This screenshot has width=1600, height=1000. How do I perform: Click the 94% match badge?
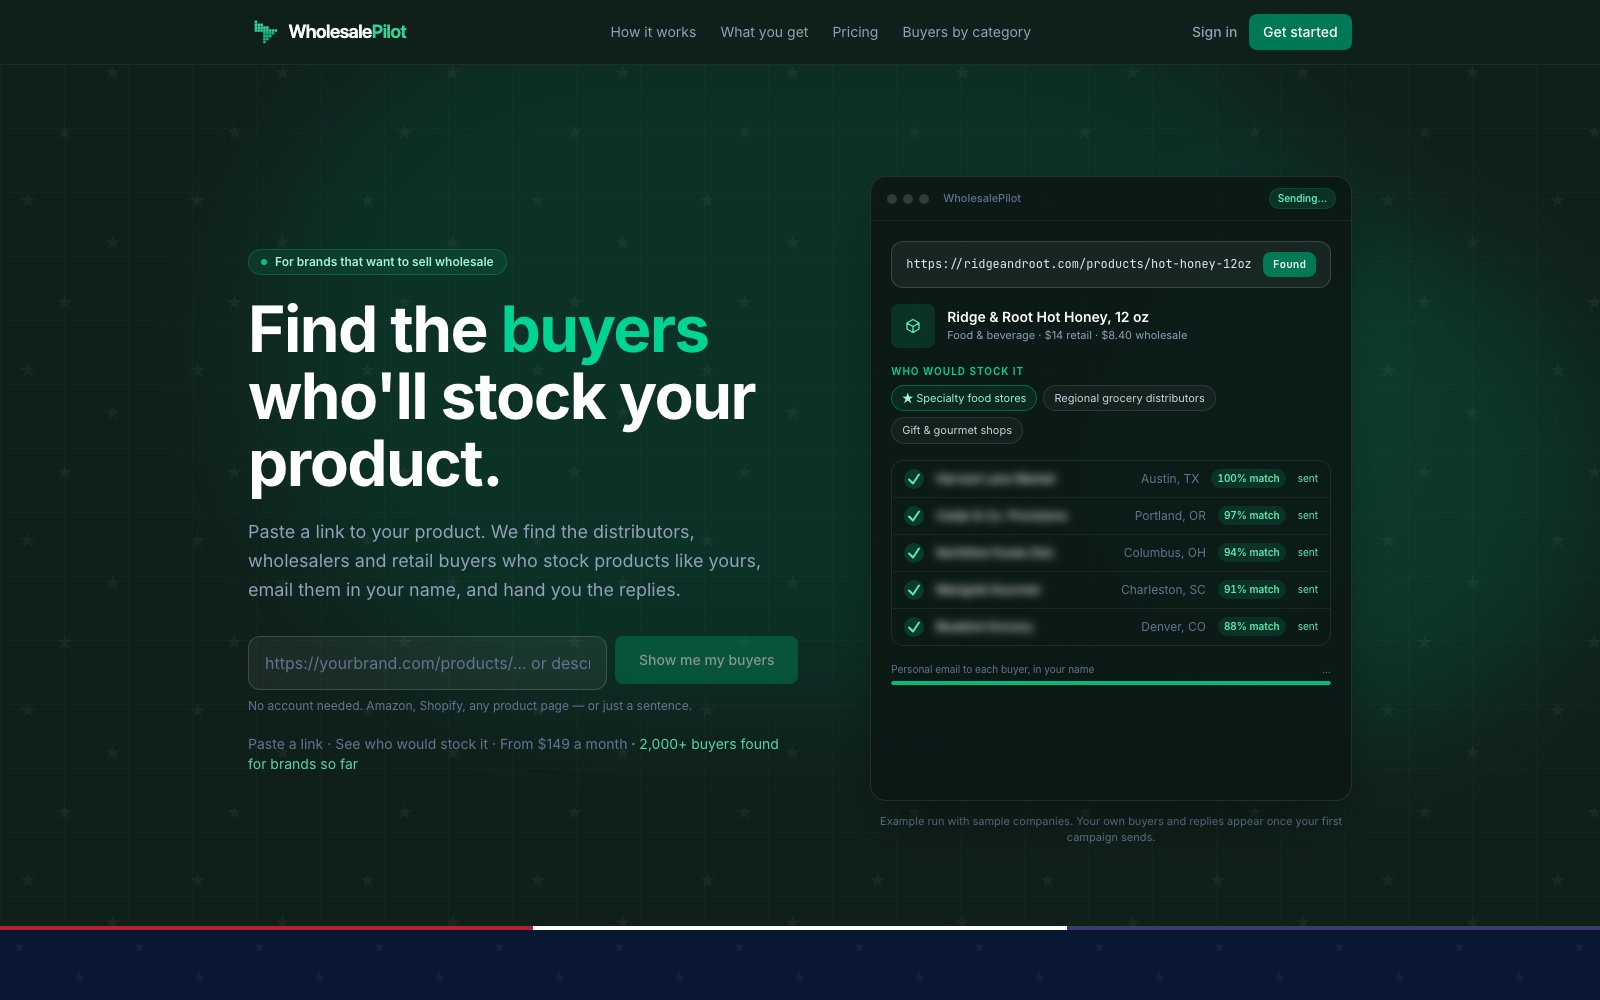(1251, 553)
